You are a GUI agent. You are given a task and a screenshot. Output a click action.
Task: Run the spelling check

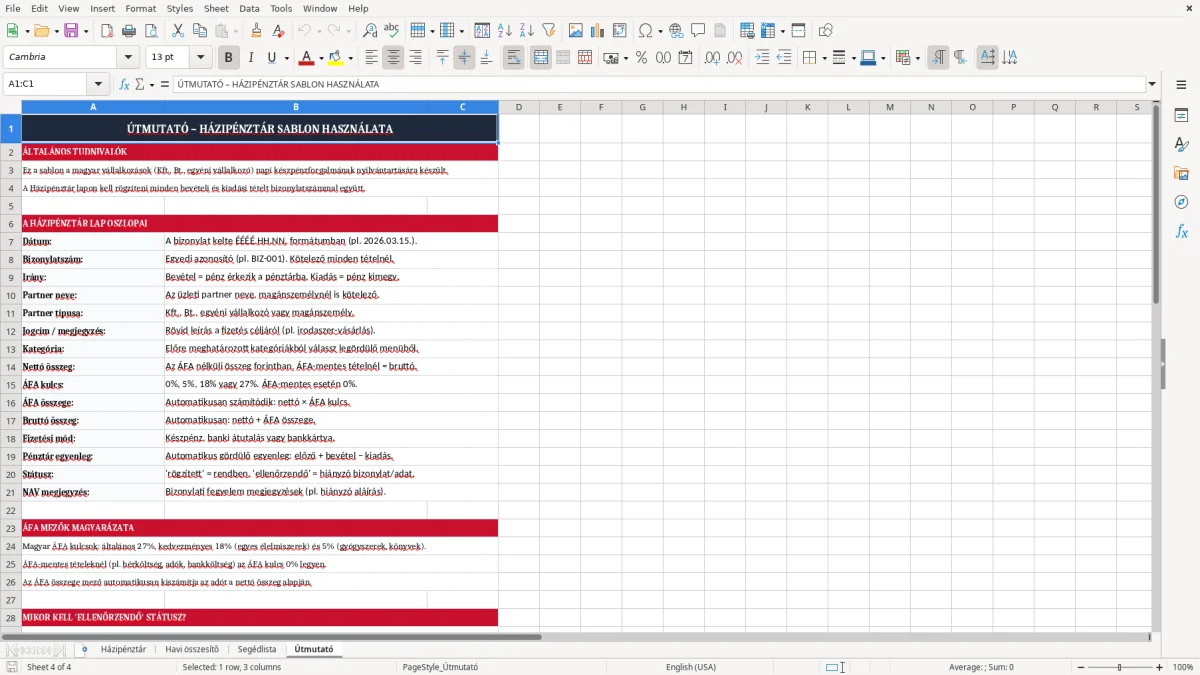392,31
